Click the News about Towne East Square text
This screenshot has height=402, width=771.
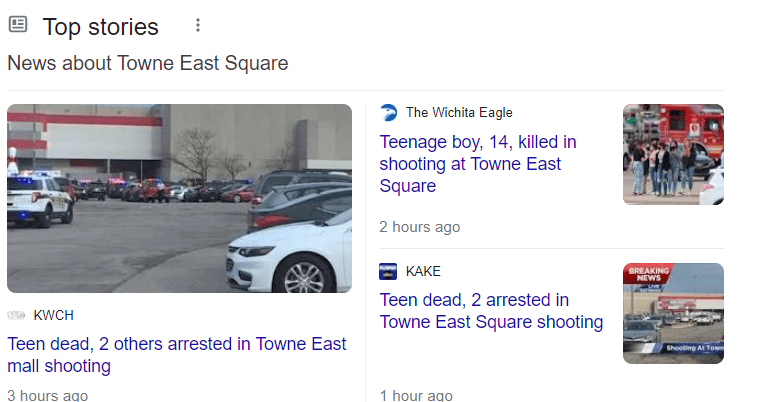coord(147,63)
